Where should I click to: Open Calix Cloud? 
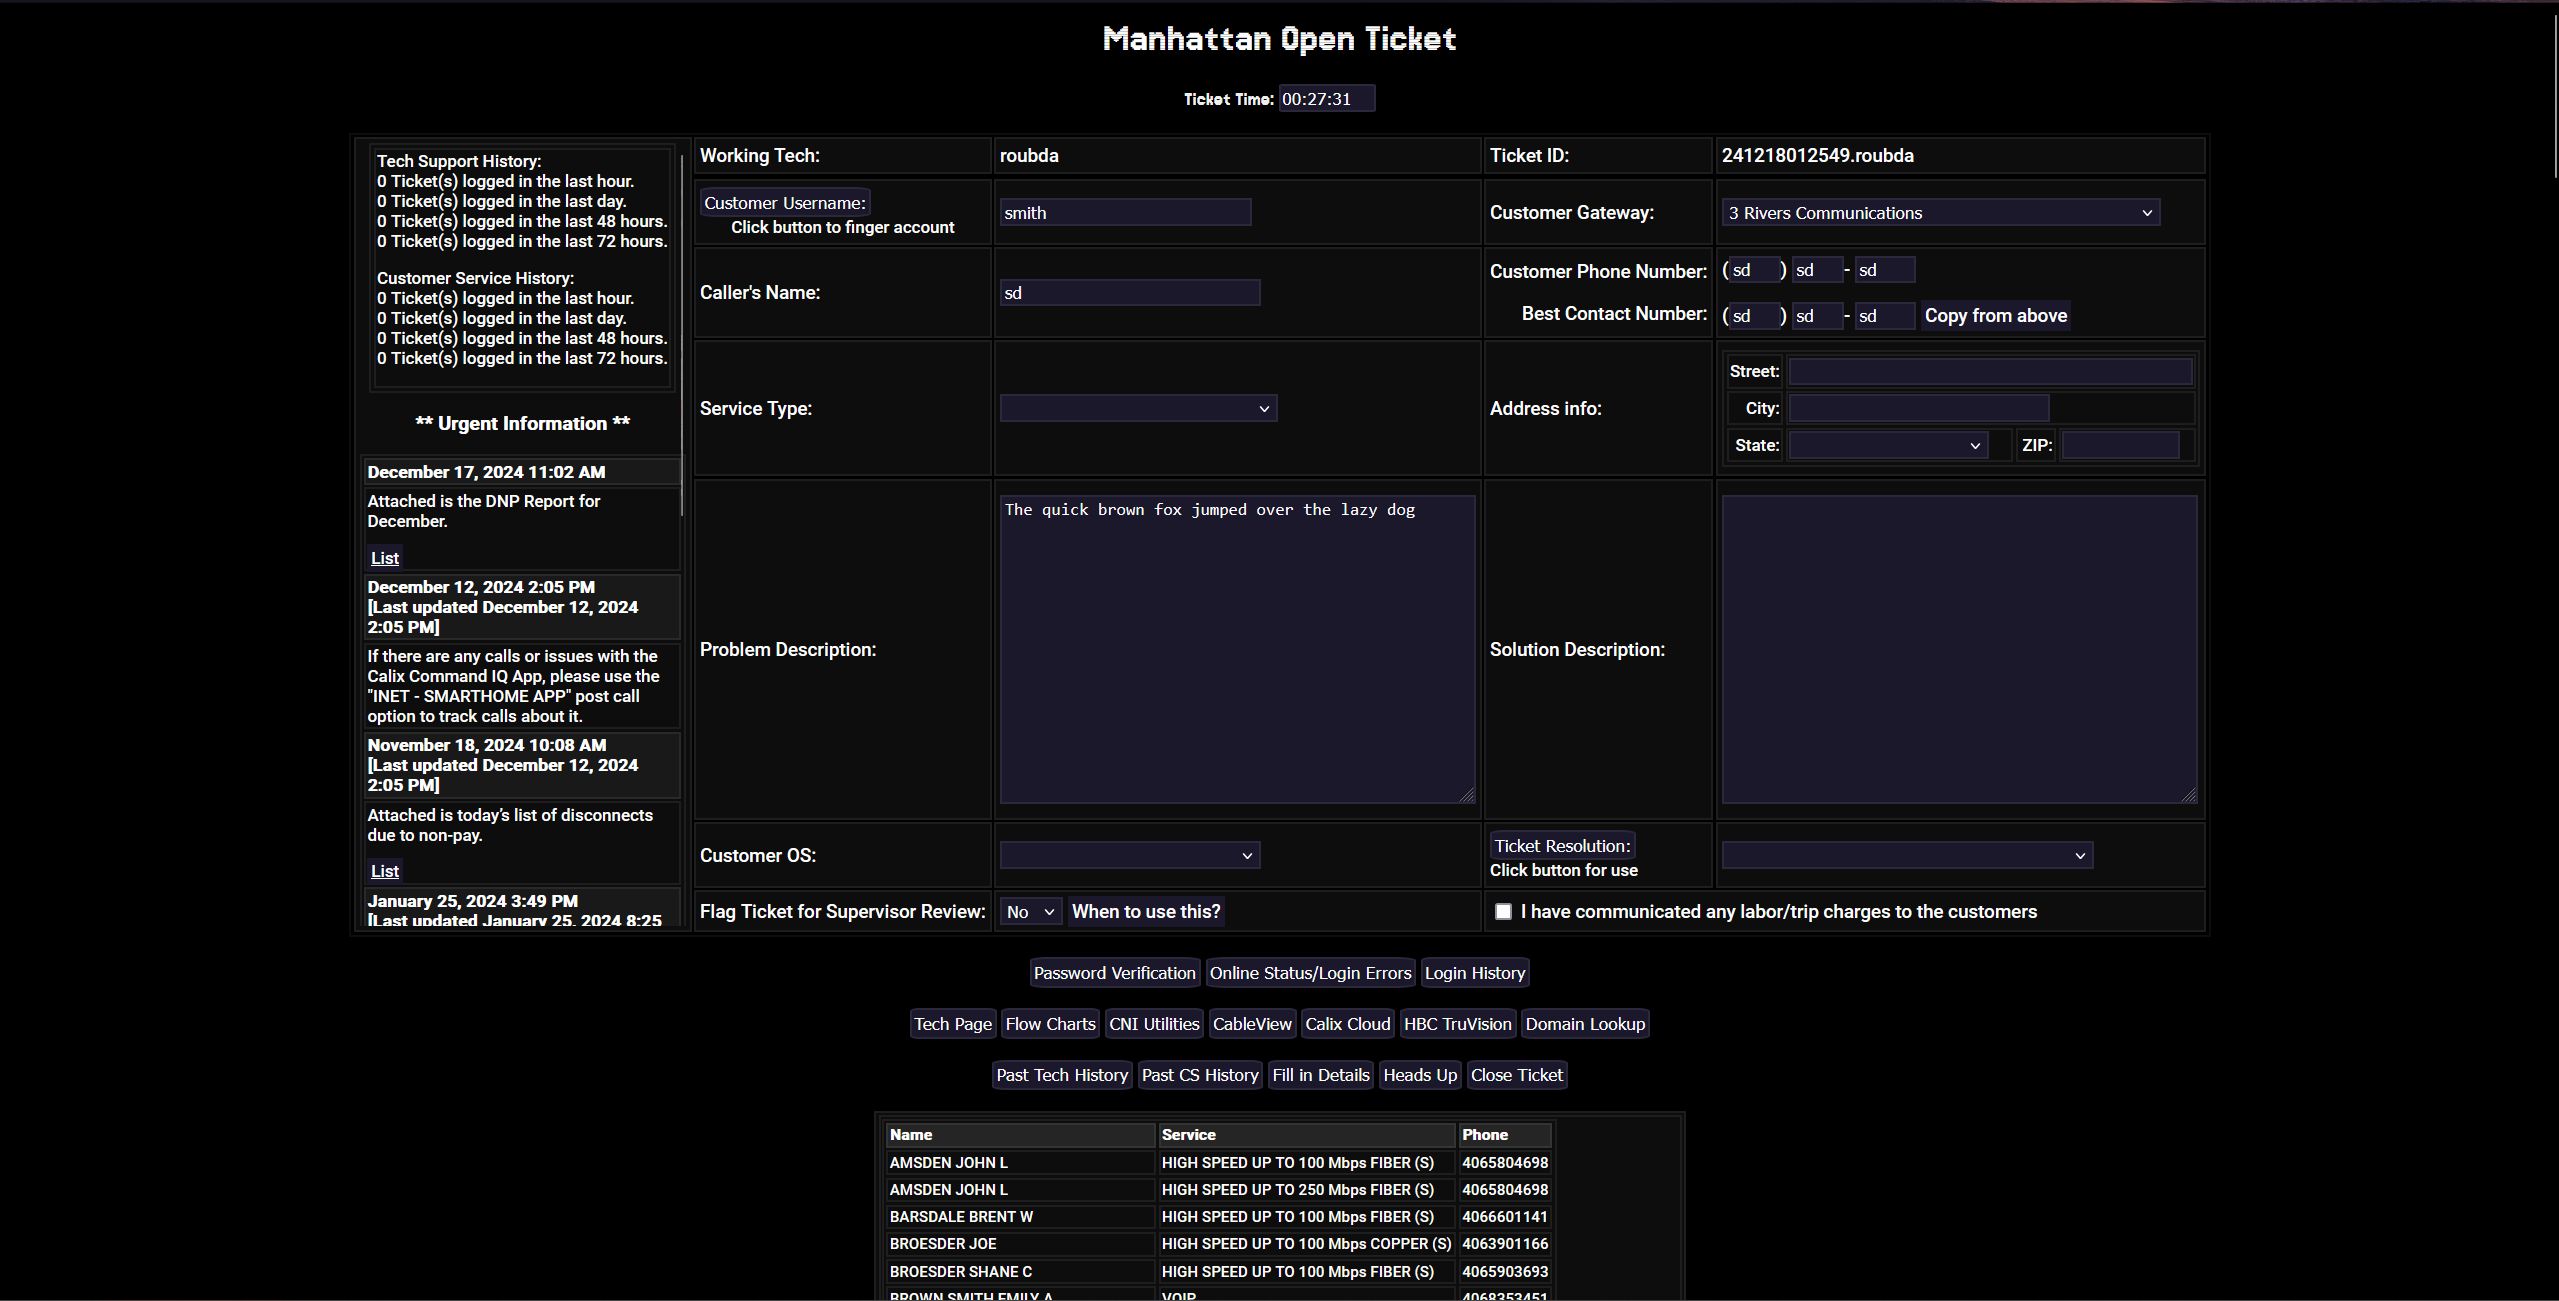[x=1347, y=1024]
